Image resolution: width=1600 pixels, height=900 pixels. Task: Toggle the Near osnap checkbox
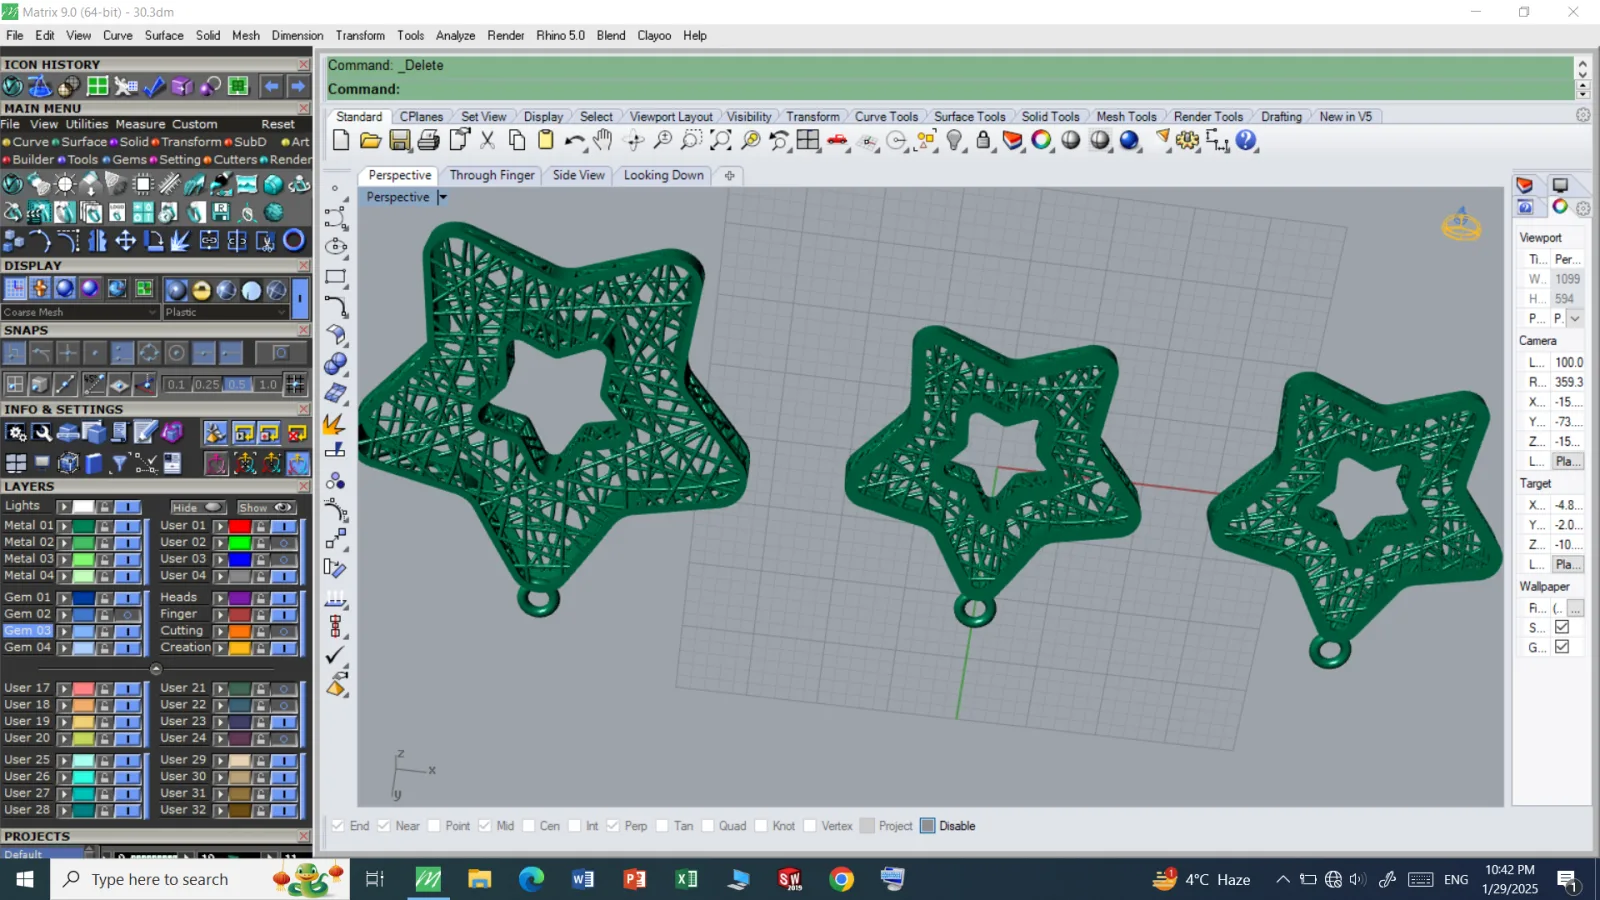384,826
